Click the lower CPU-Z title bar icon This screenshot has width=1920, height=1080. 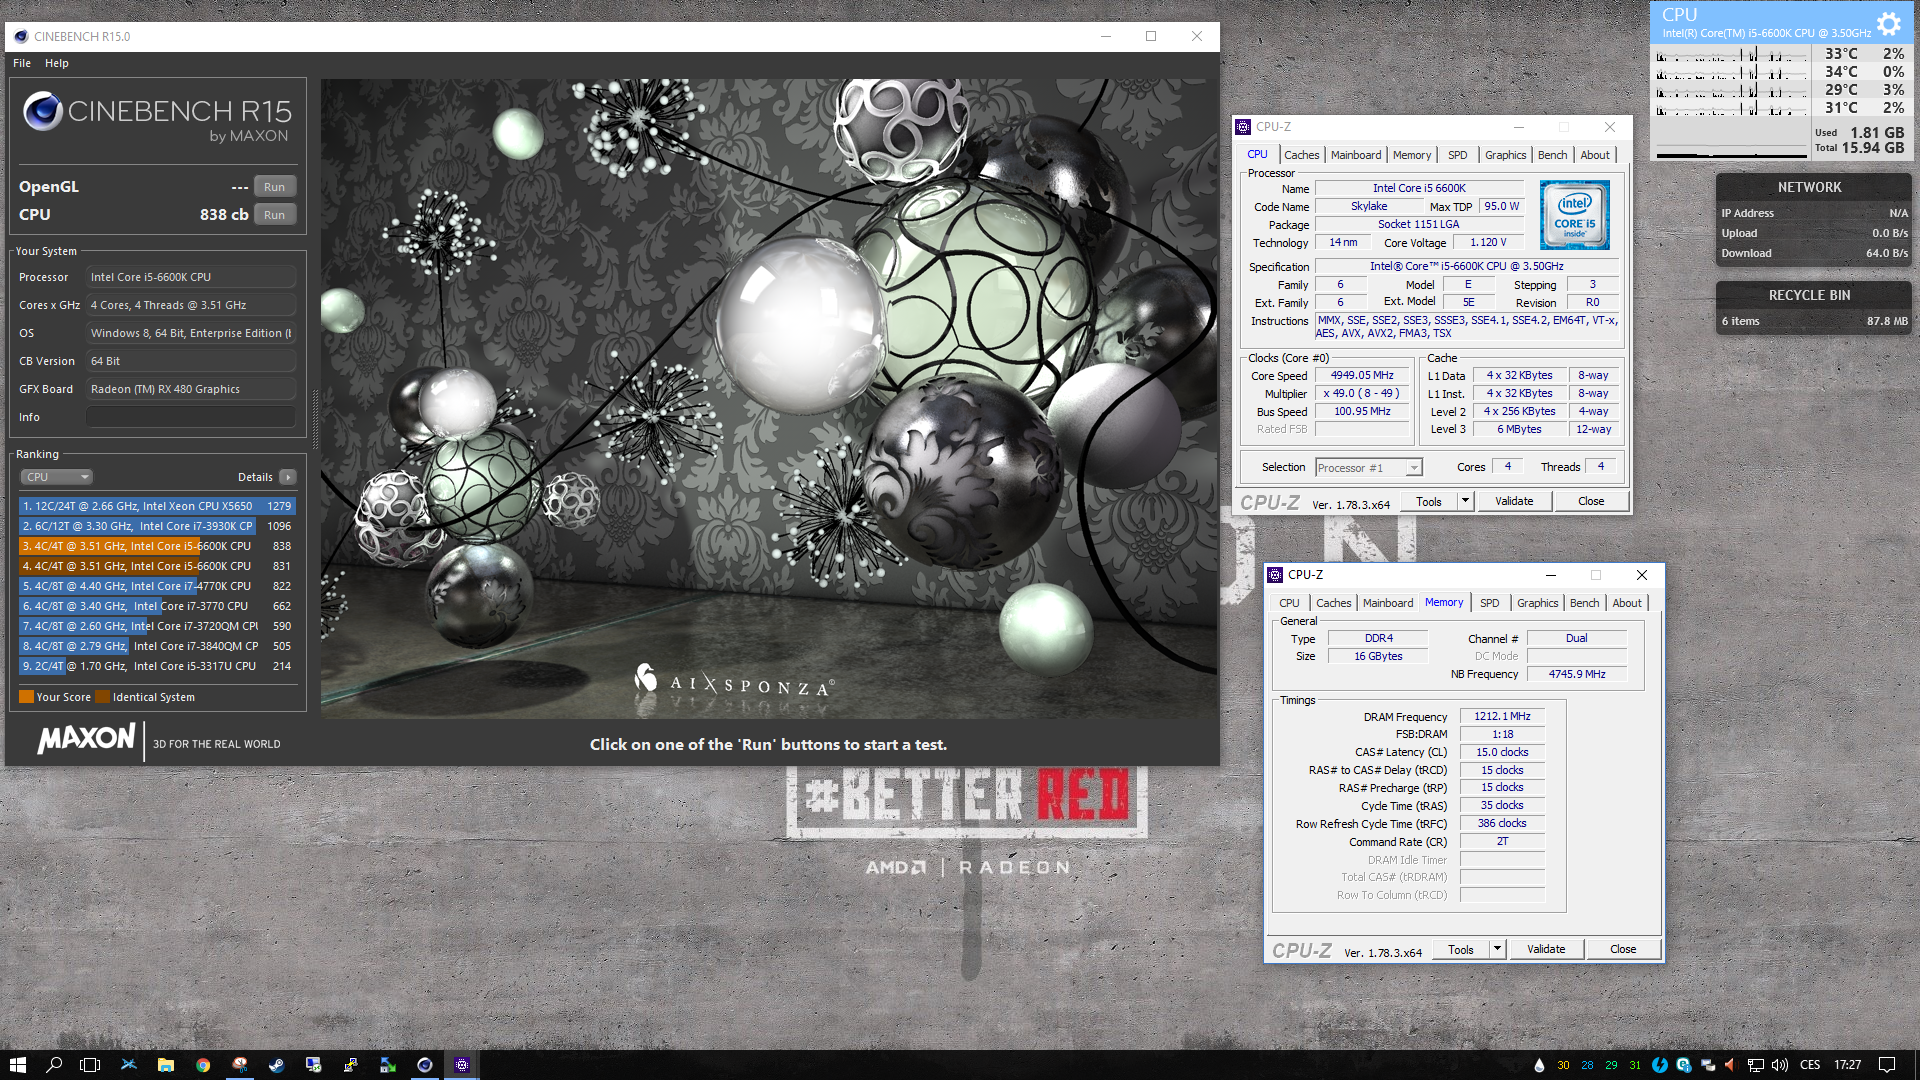[1275, 575]
